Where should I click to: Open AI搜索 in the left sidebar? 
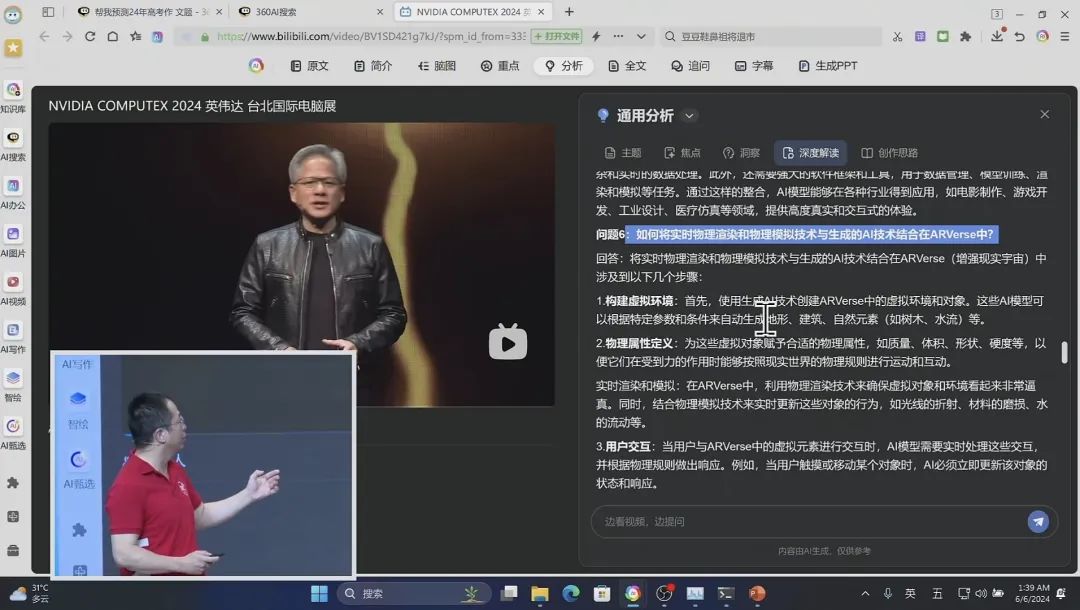coord(13,144)
